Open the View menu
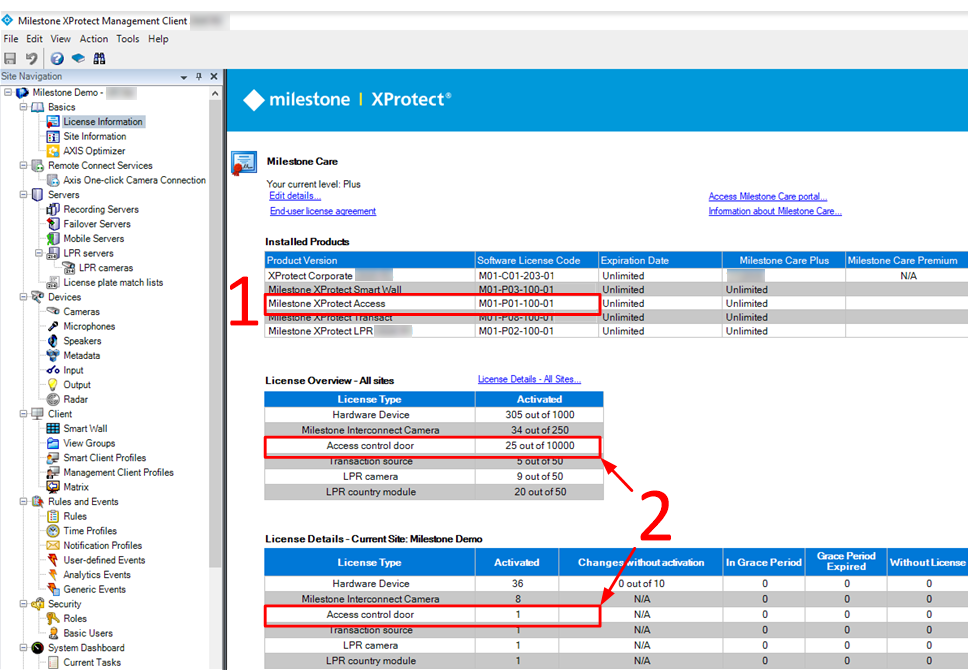 point(60,39)
